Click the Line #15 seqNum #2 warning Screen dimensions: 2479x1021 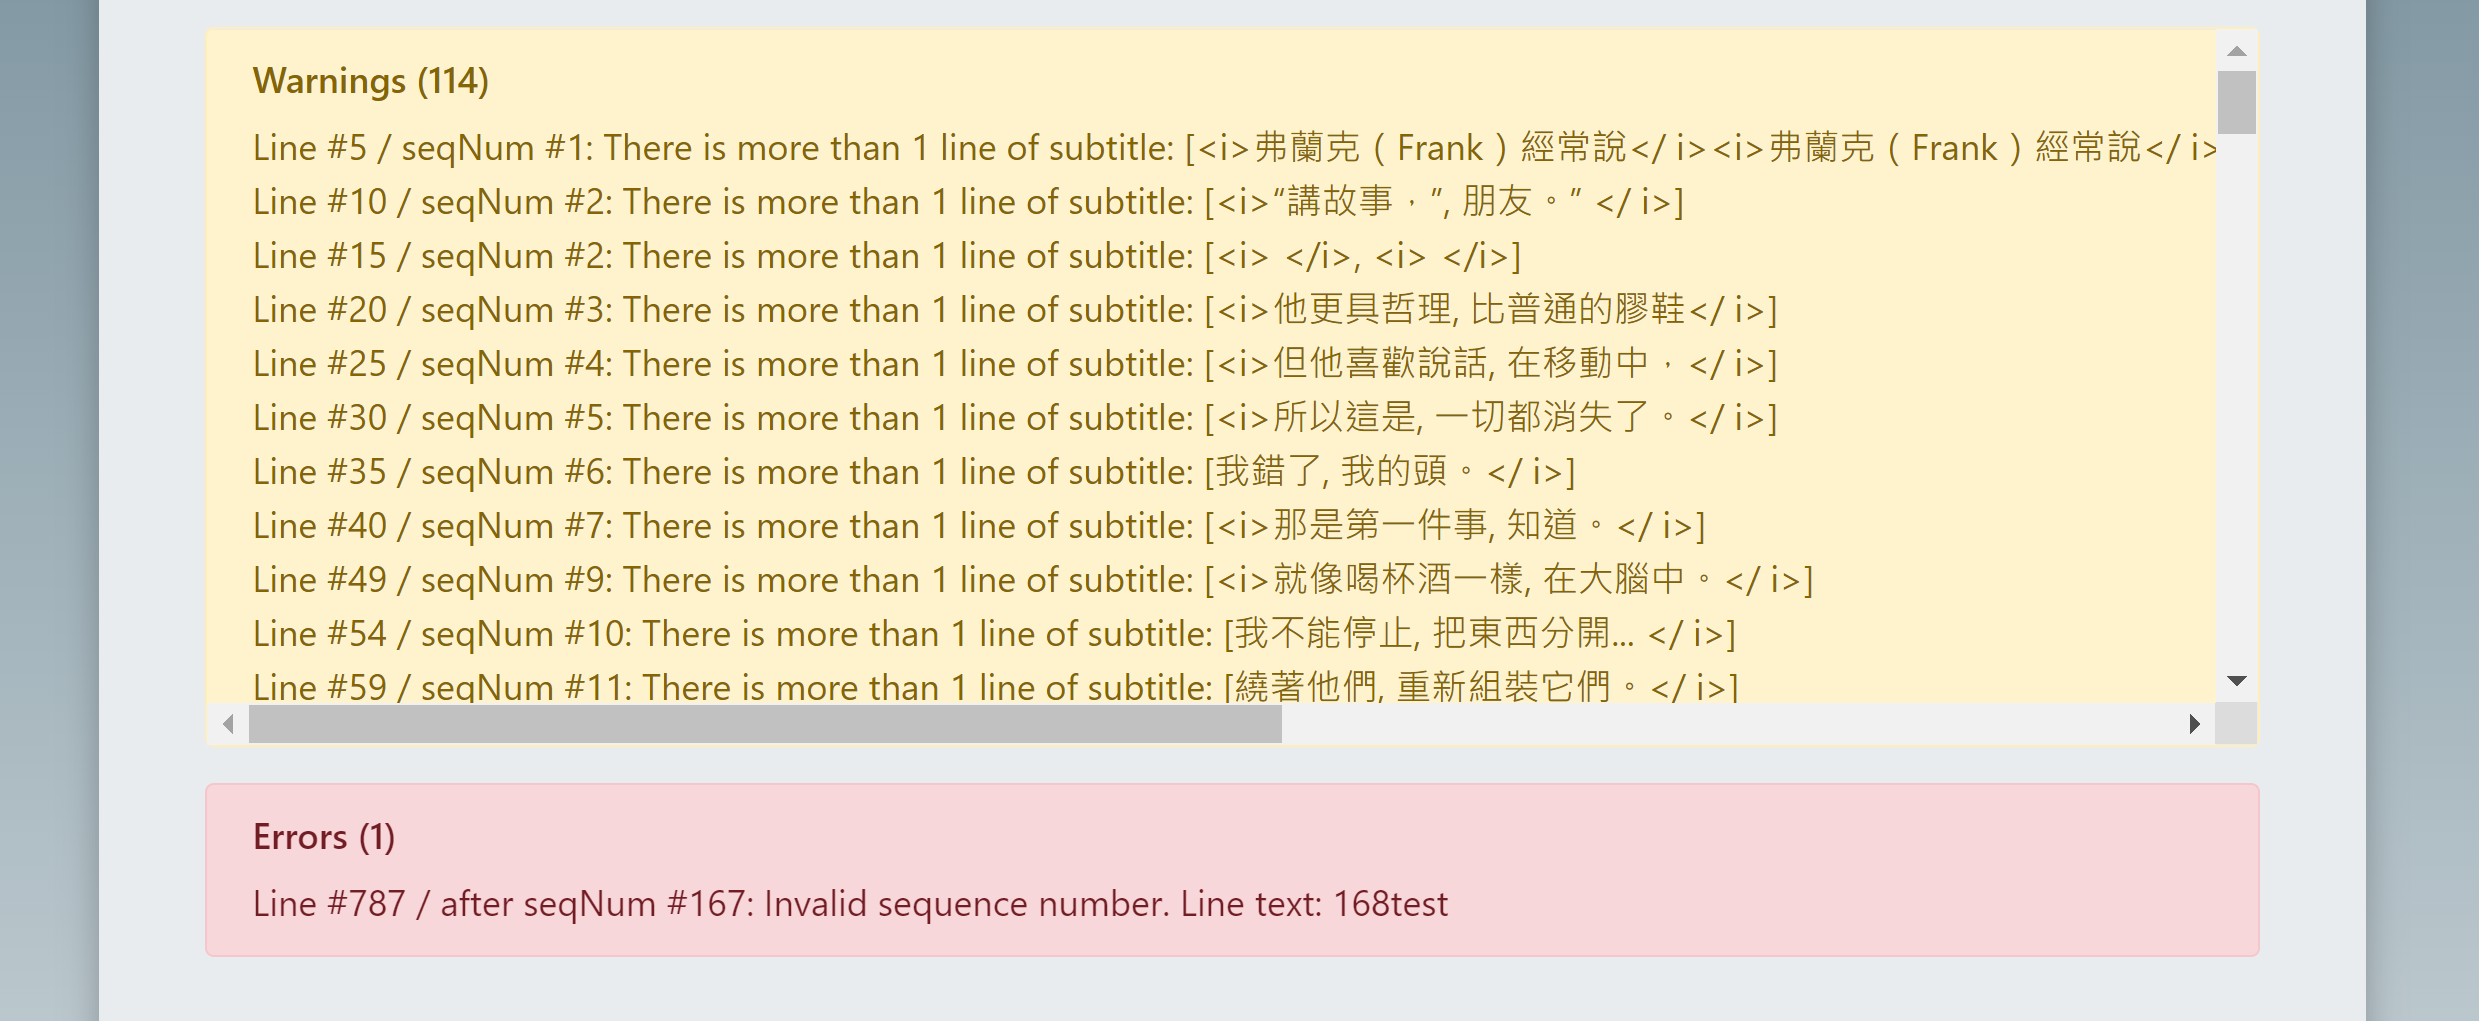click(x=887, y=256)
